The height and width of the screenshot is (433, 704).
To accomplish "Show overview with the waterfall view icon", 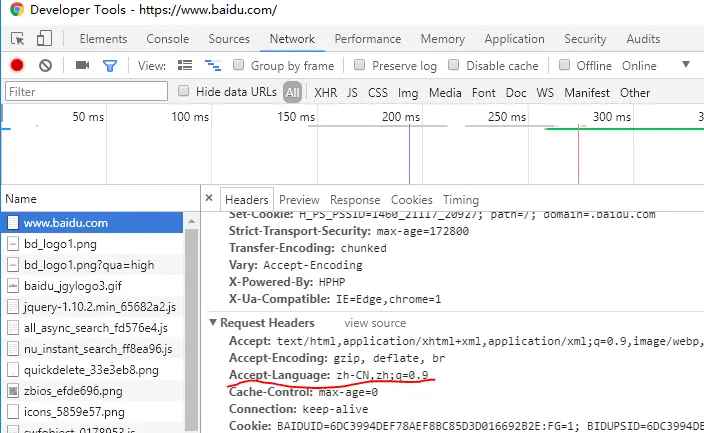I will coord(213,66).
